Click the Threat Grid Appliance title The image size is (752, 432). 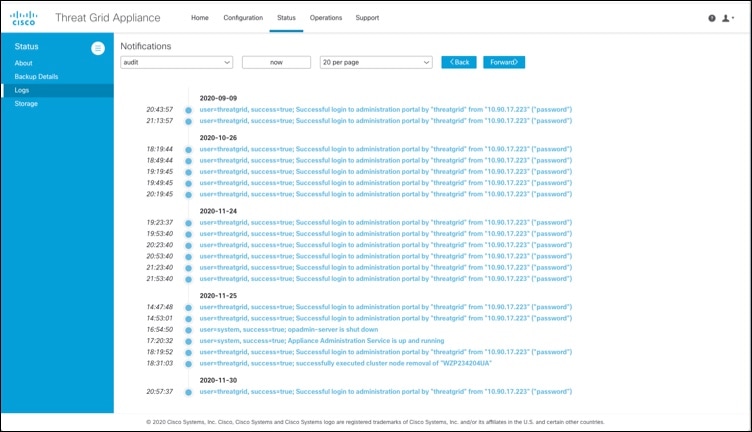click(108, 18)
